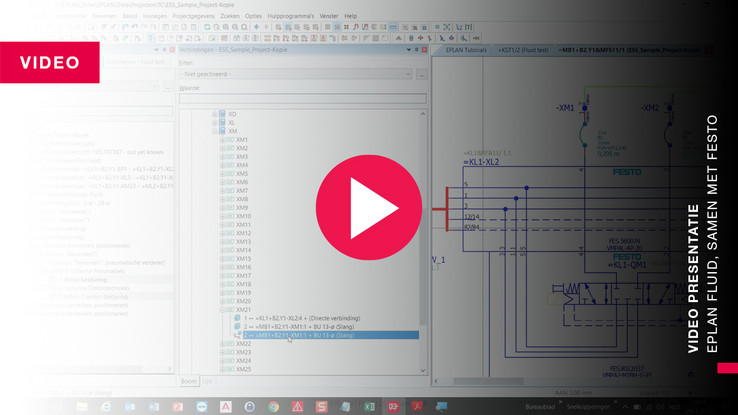Close the Verbindingen panel with red X
The height and width of the screenshot is (415, 738).
tap(424, 49)
